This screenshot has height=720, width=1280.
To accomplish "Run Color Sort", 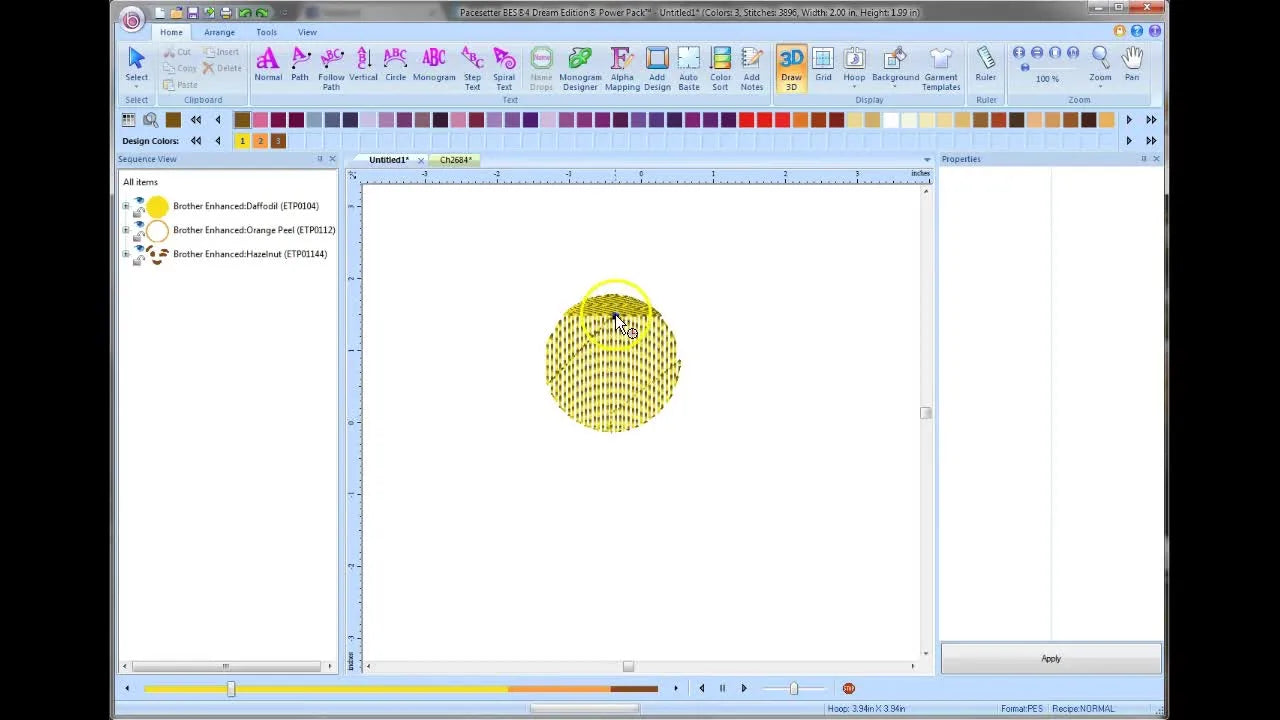I will coord(720,69).
